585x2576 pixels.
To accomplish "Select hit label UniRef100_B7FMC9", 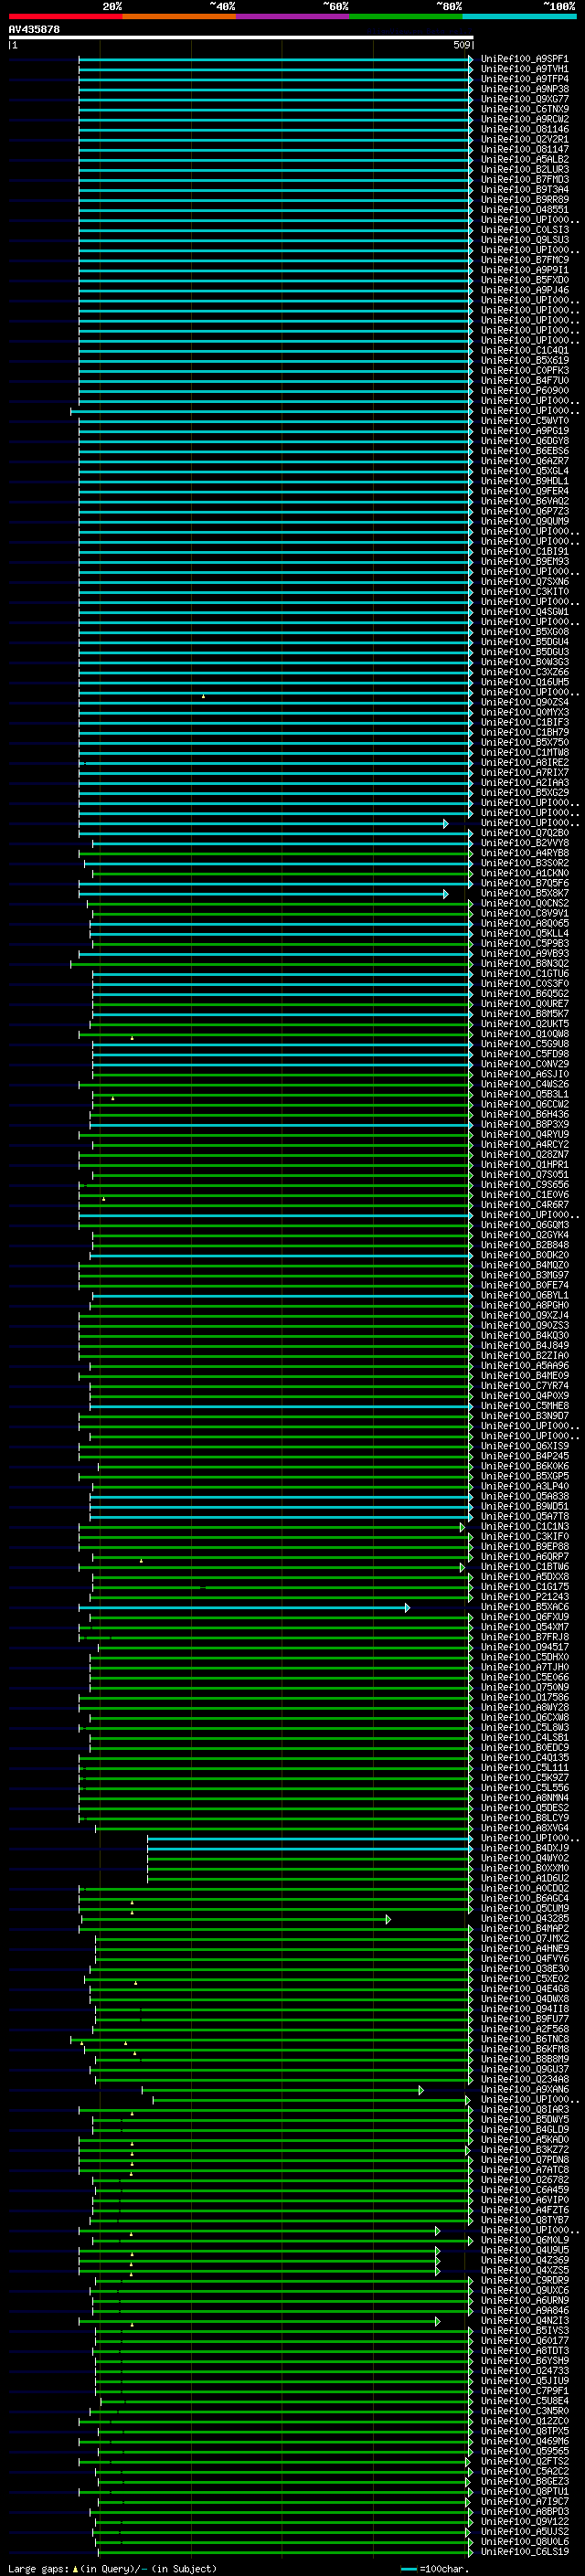I will click(x=524, y=260).
